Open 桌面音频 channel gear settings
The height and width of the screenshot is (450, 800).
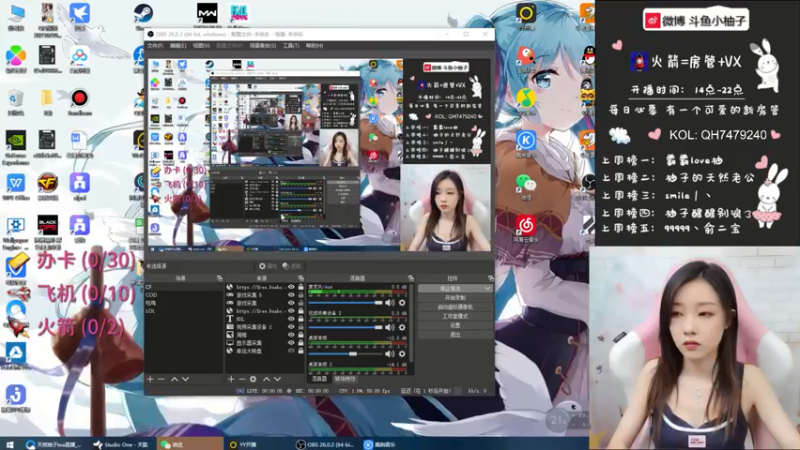click(x=402, y=353)
